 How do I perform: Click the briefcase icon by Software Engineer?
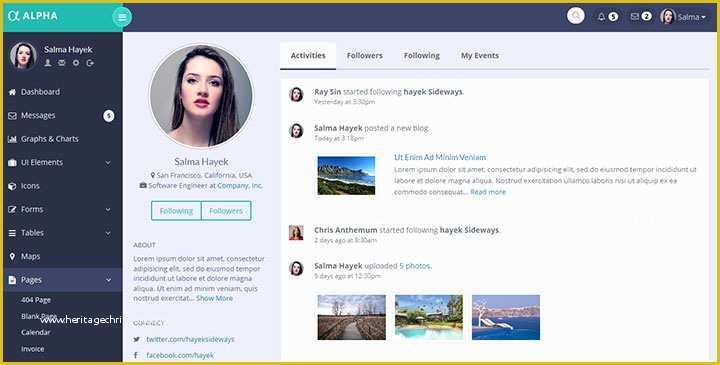click(x=143, y=185)
